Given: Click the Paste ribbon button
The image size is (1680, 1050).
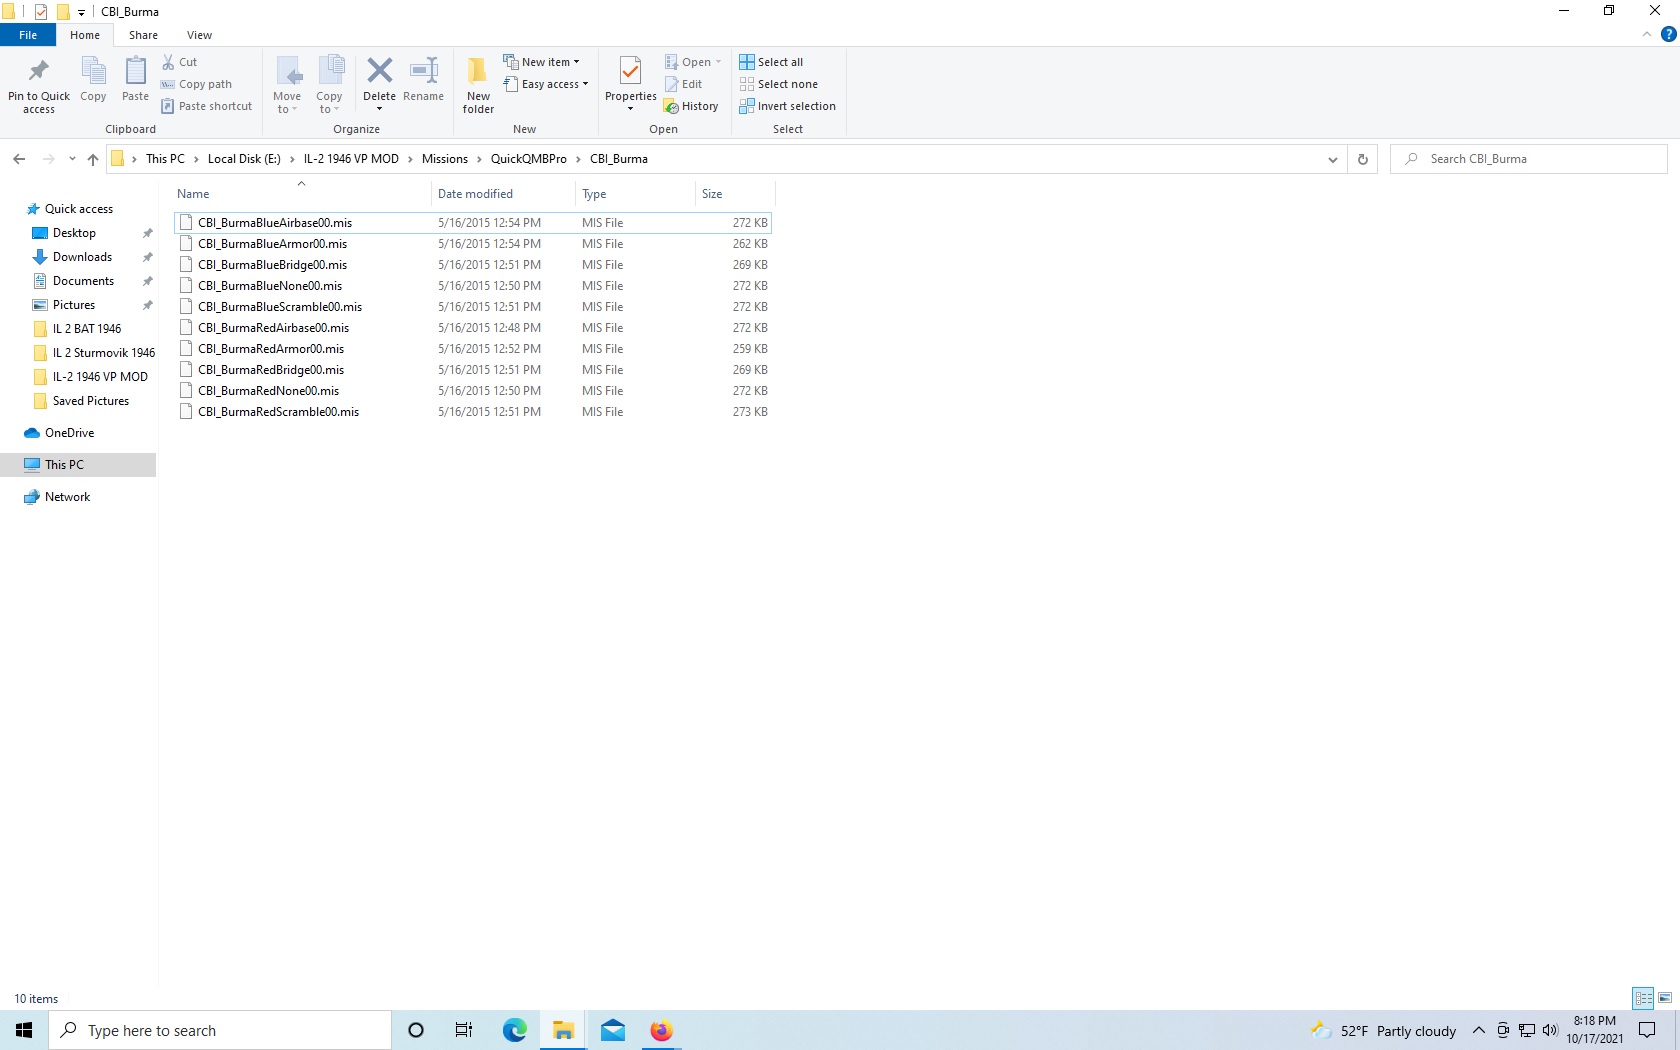Looking at the screenshot, I should pos(135,80).
